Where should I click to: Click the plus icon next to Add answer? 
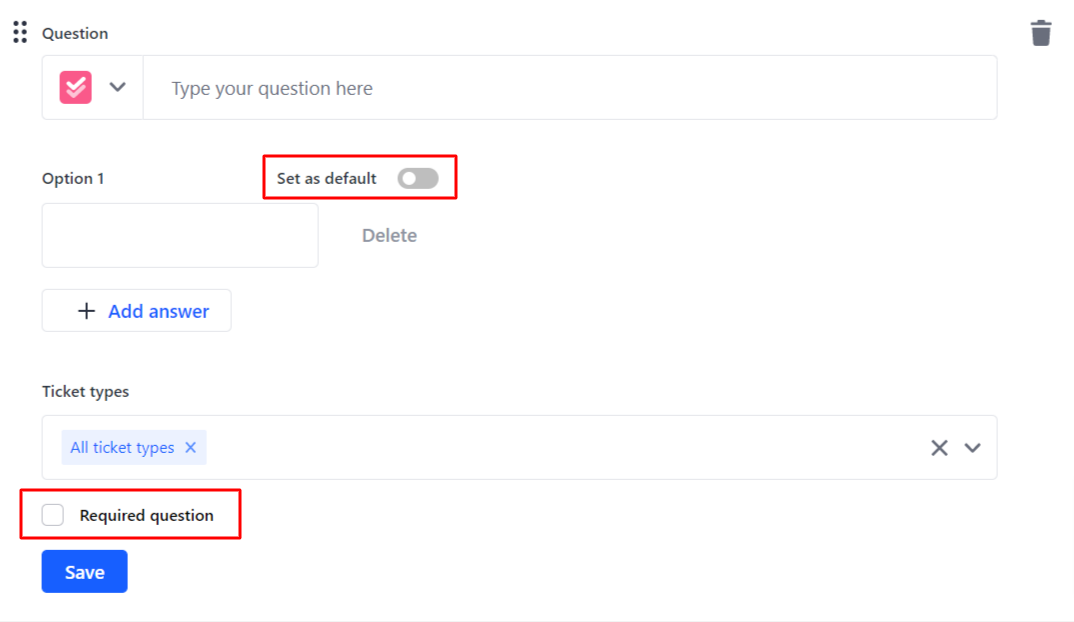86,311
